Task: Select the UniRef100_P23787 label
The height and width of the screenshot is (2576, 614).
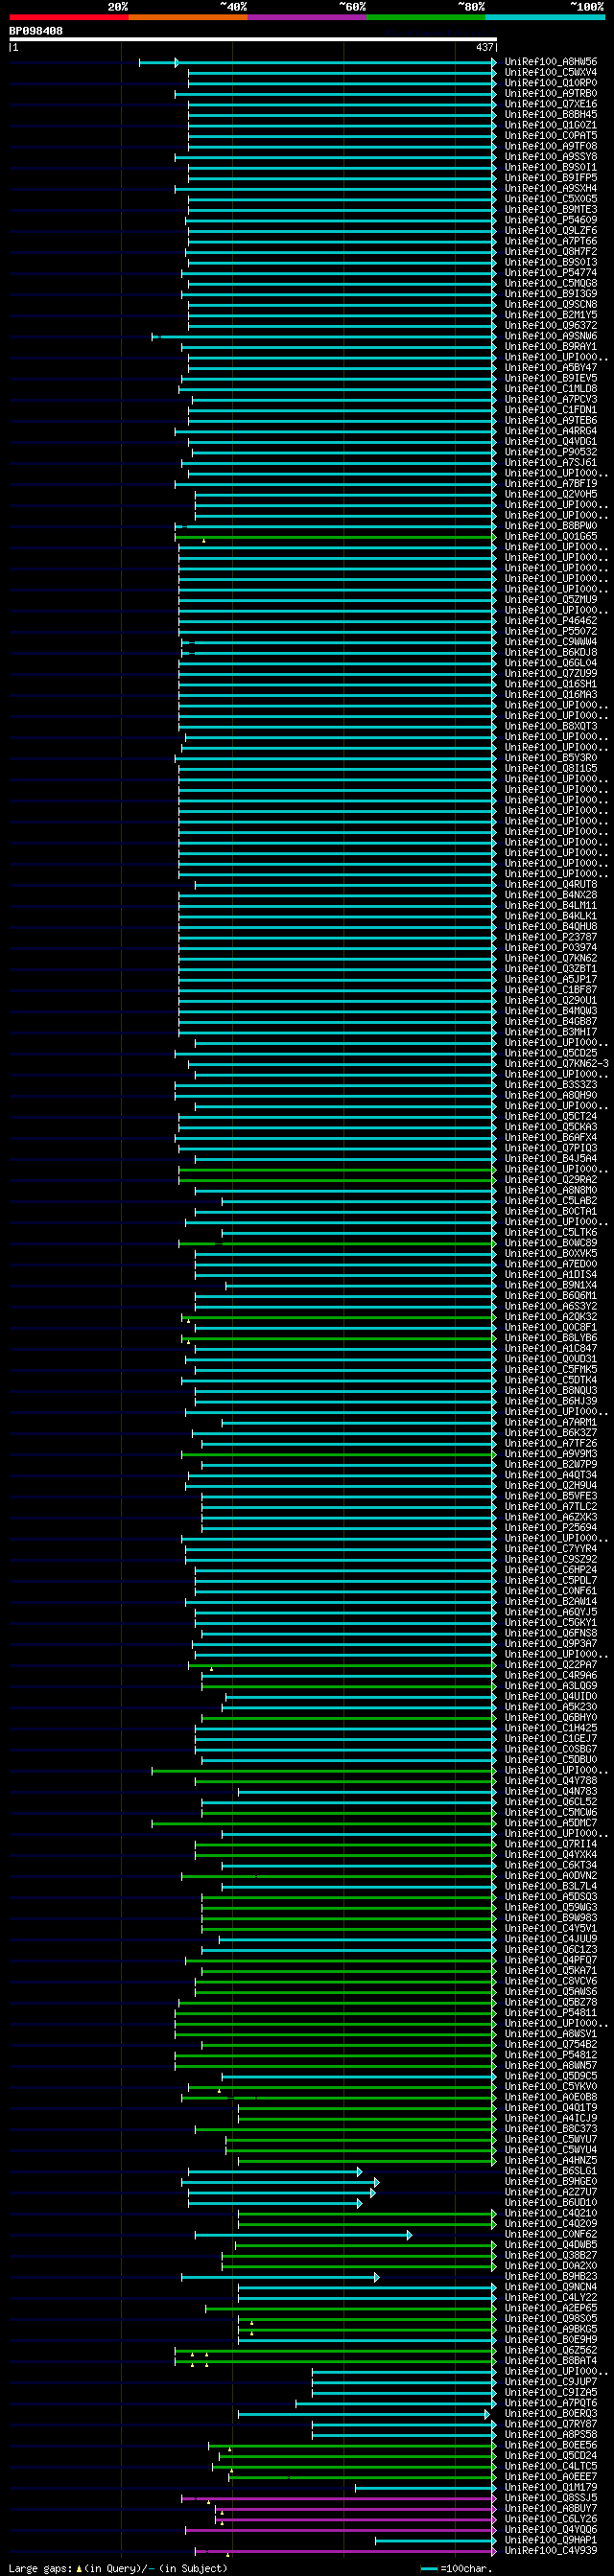Action: point(551,937)
